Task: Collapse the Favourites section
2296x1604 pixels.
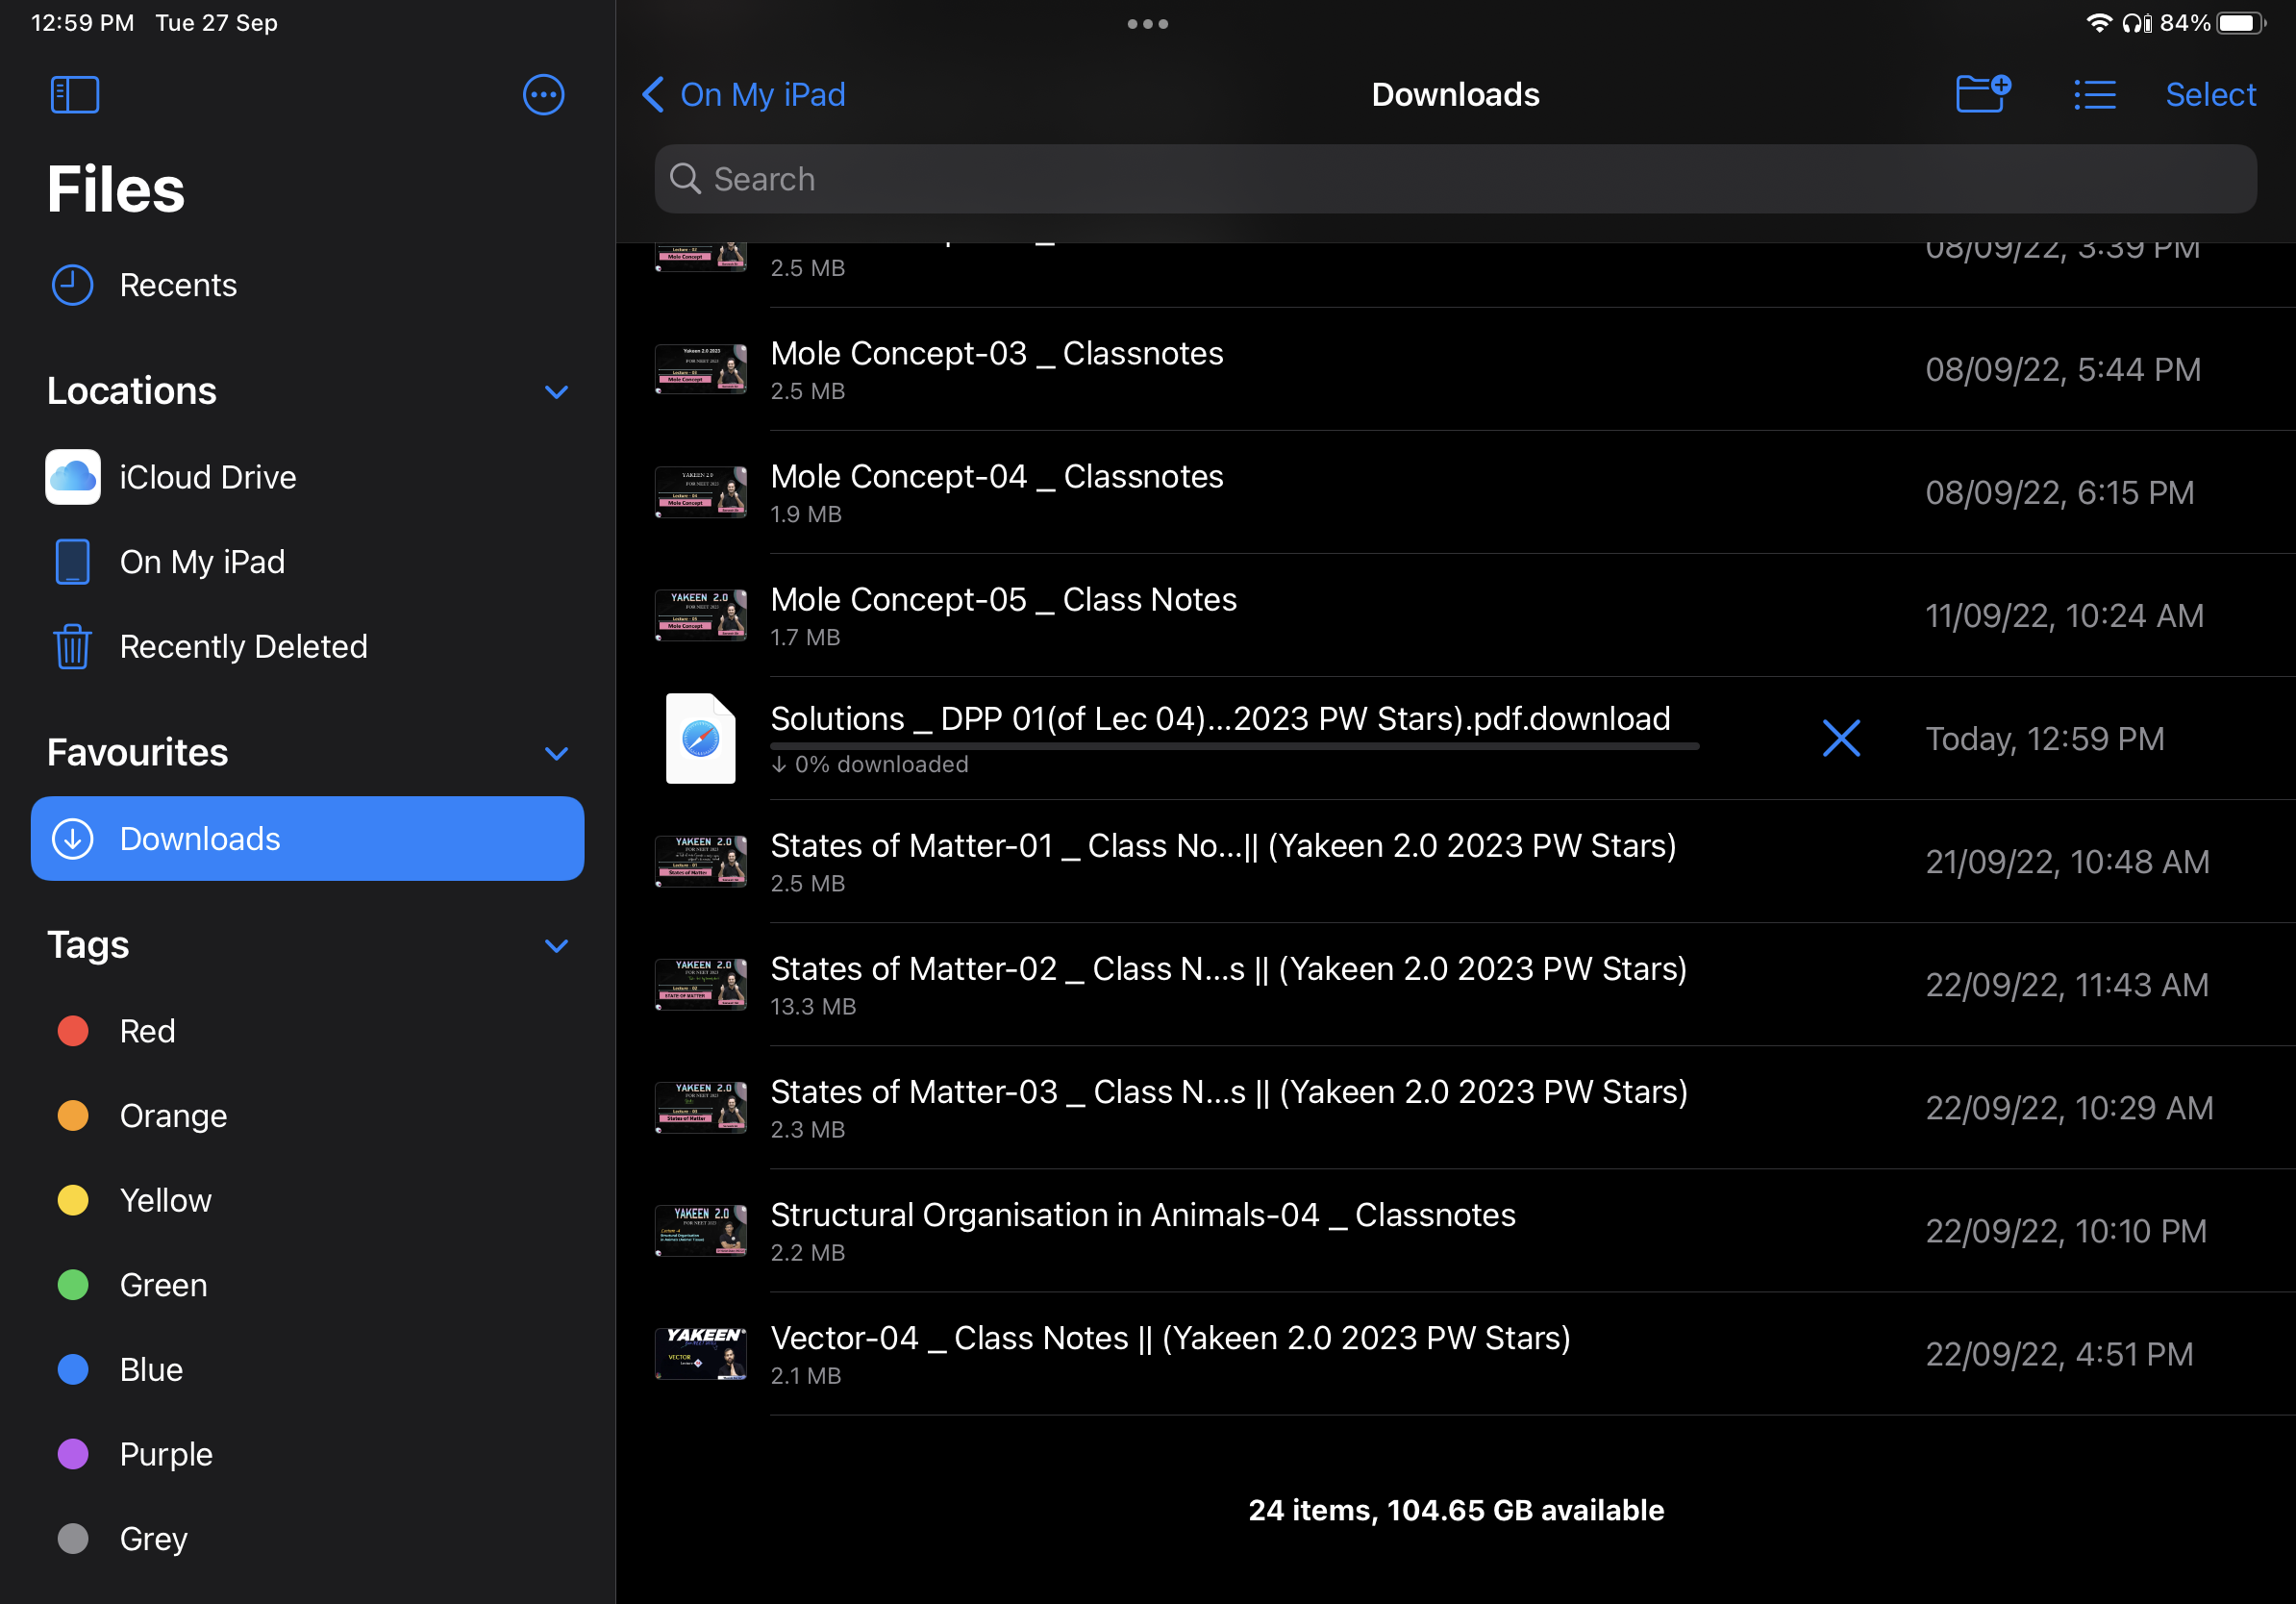Action: pos(556,753)
